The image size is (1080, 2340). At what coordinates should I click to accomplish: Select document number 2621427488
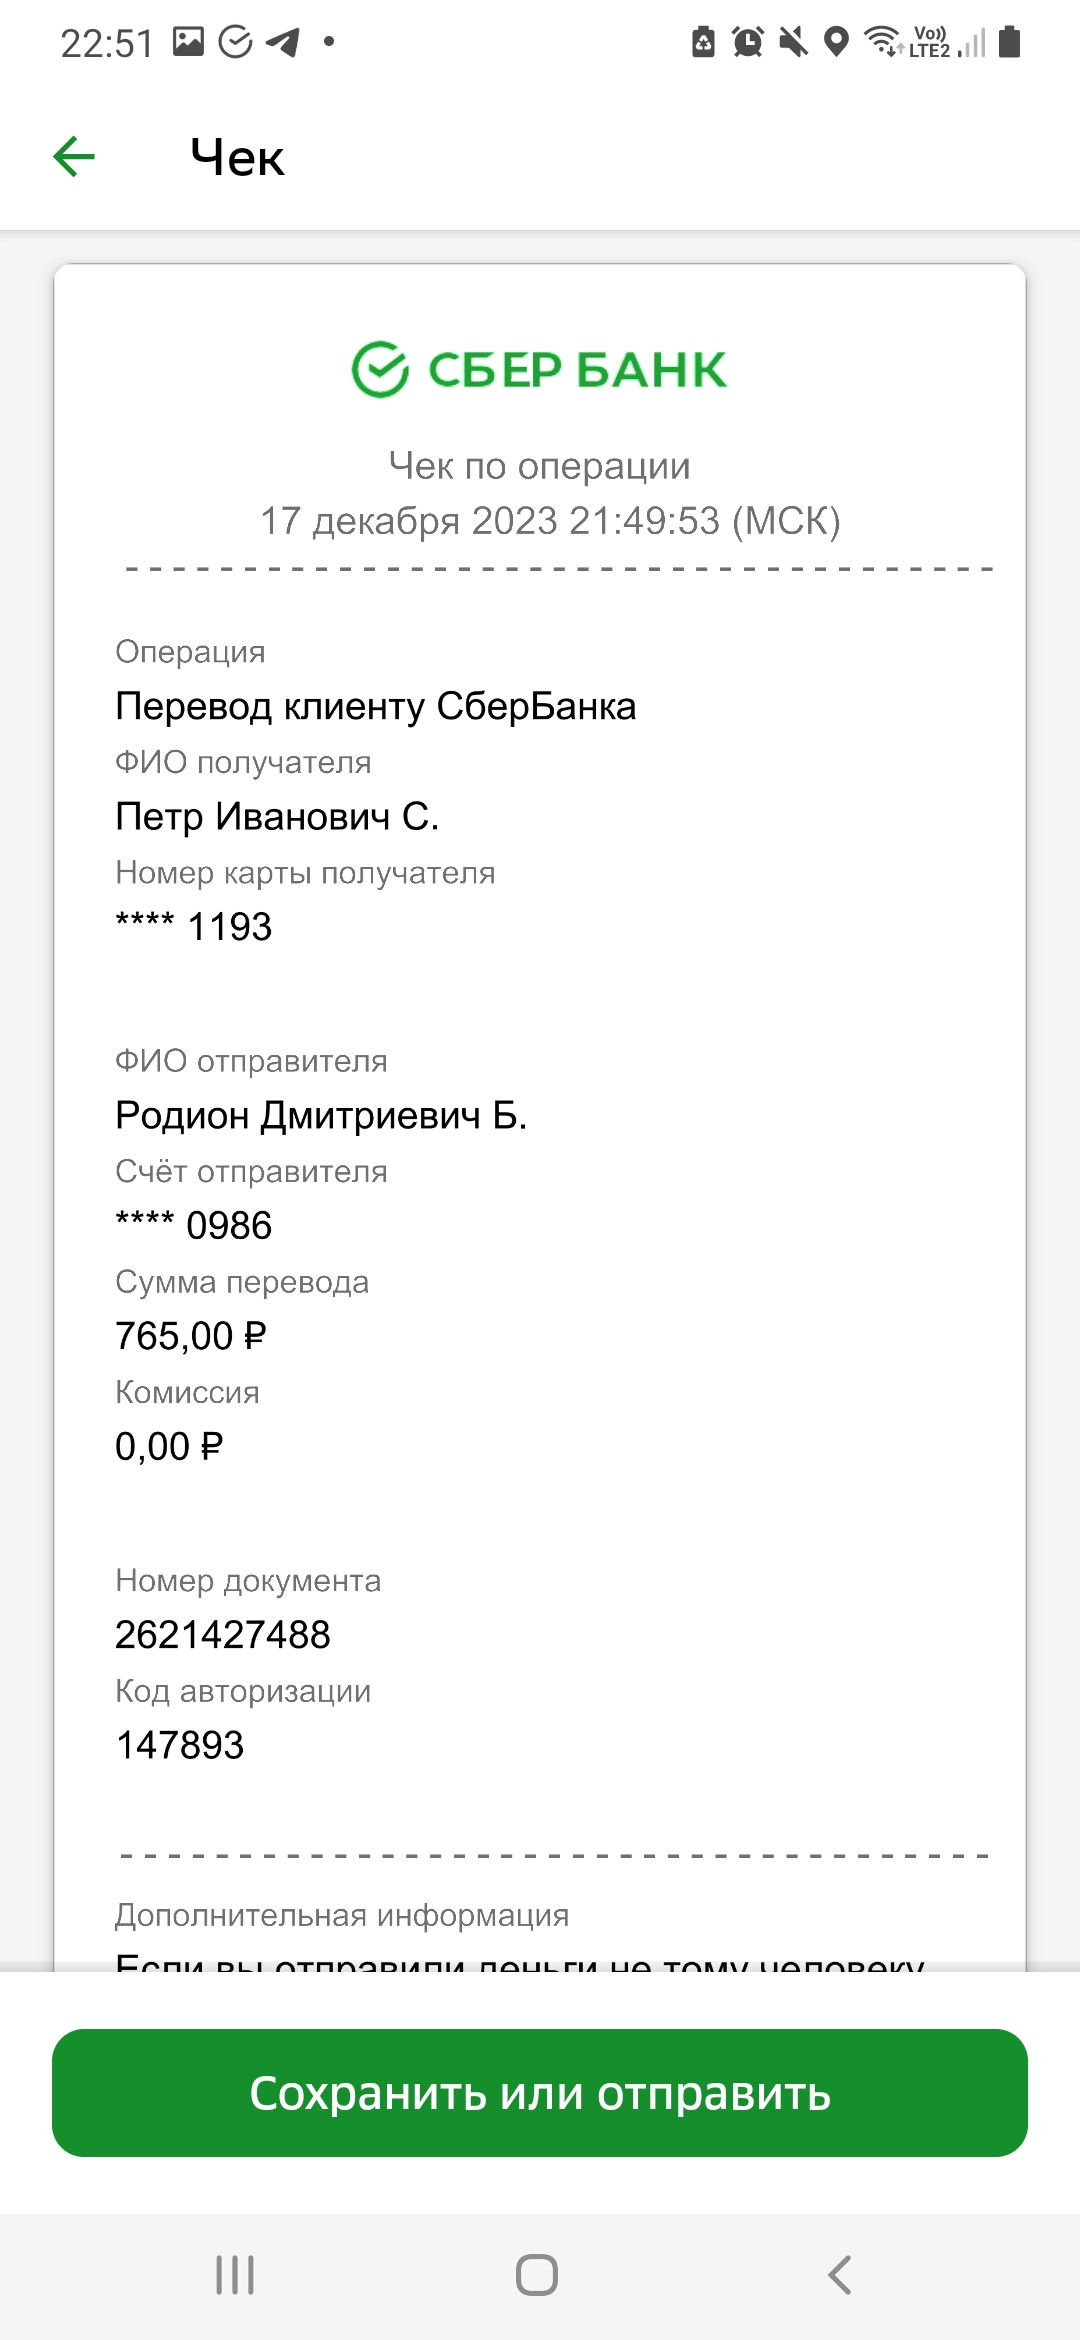click(x=223, y=1634)
